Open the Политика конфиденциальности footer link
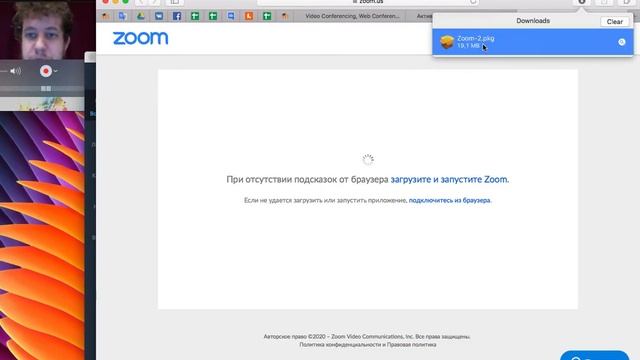This screenshot has height=360, width=640. tap(339, 344)
